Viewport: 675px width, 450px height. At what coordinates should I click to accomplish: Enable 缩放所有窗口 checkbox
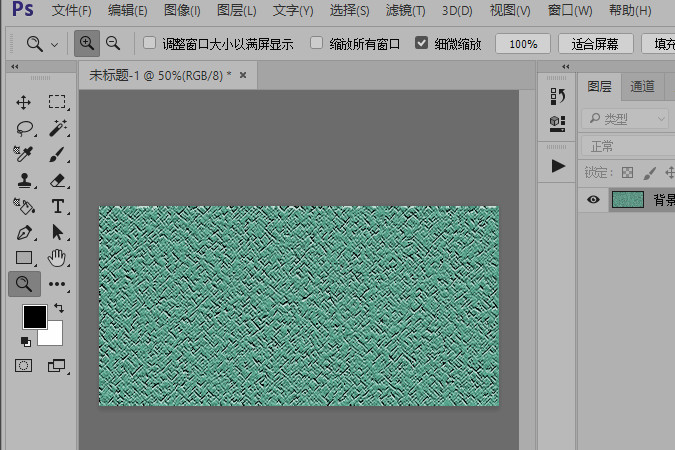click(316, 43)
